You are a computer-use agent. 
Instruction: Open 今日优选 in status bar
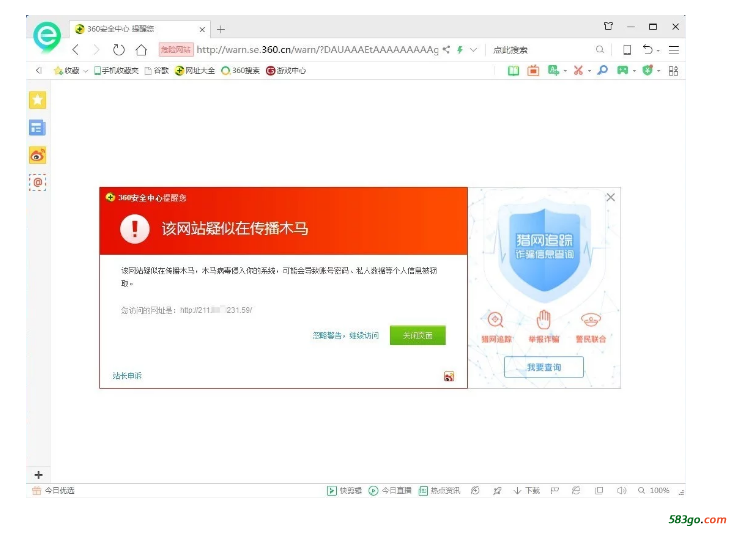point(53,490)
